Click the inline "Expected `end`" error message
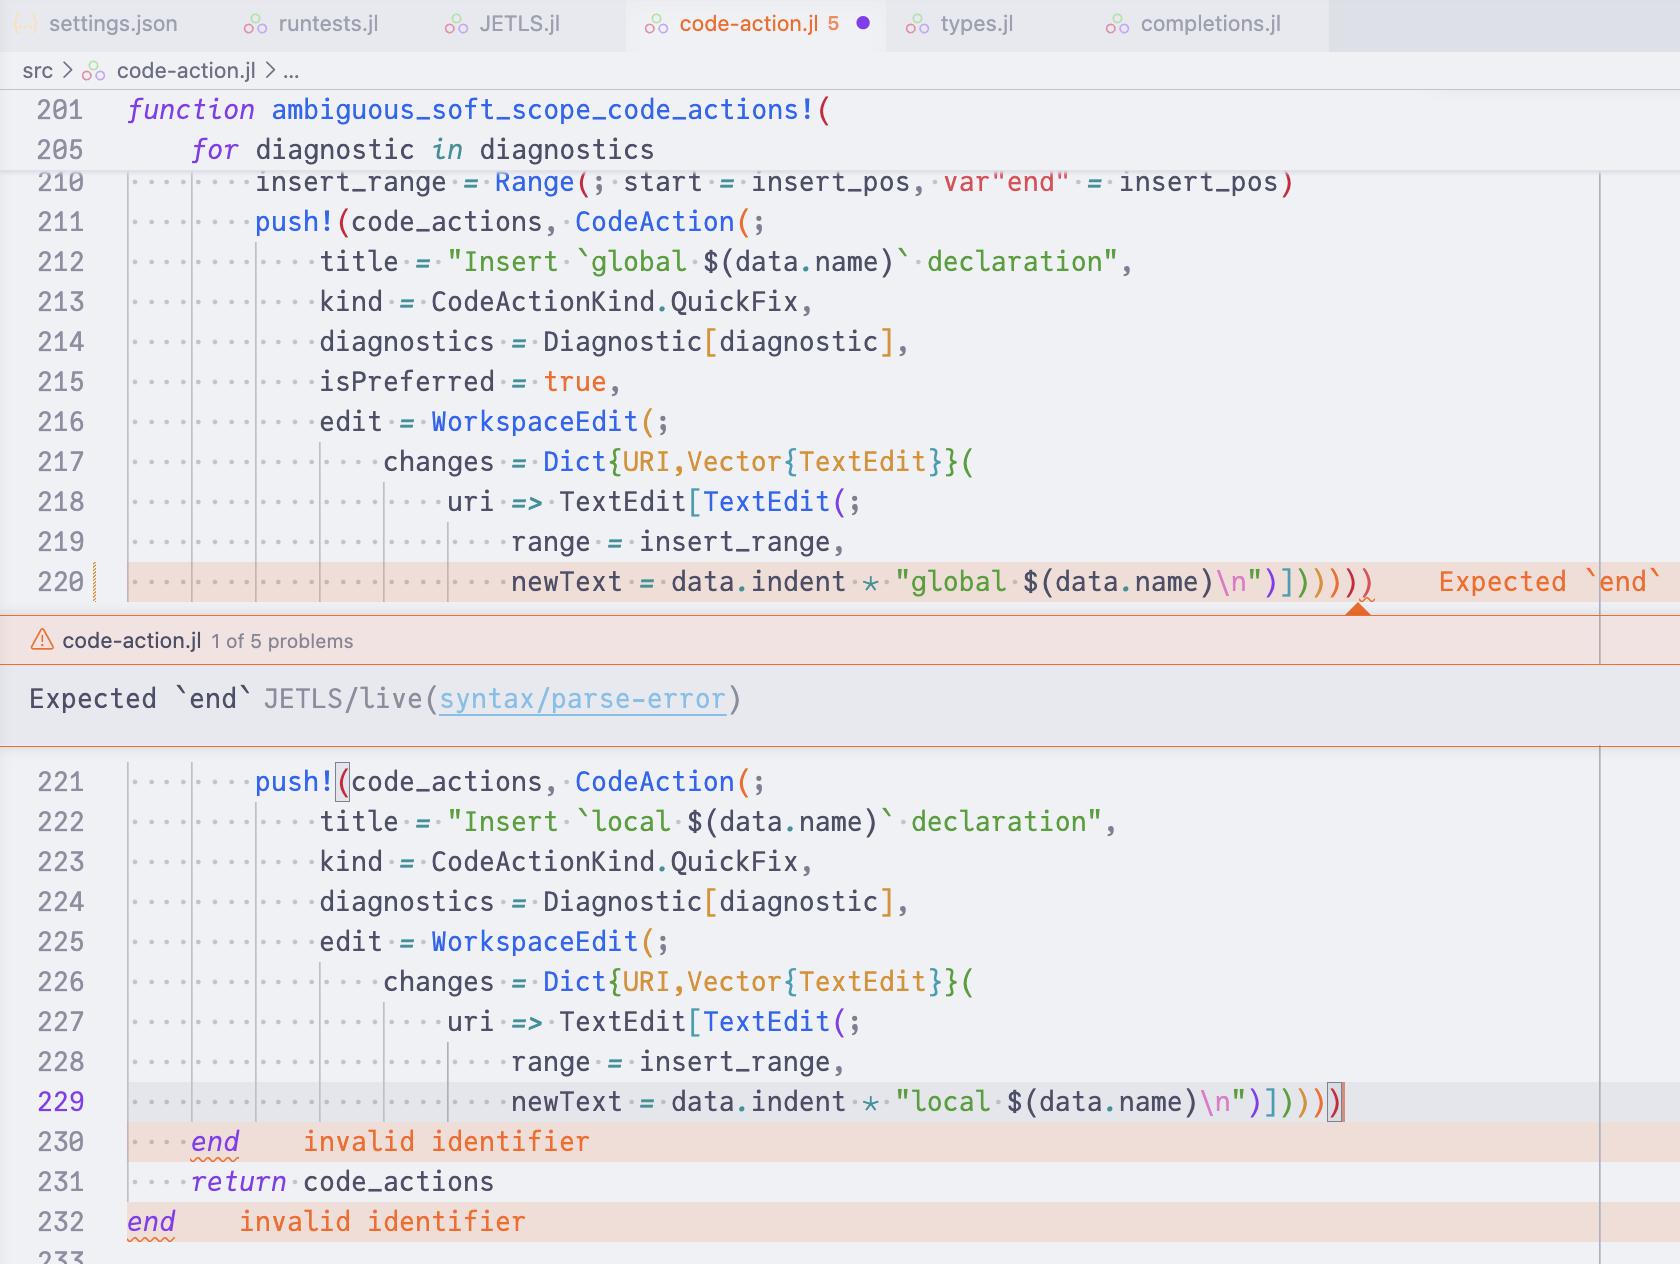This screenshot has height=1264, width=1680. pos(1550,582)
